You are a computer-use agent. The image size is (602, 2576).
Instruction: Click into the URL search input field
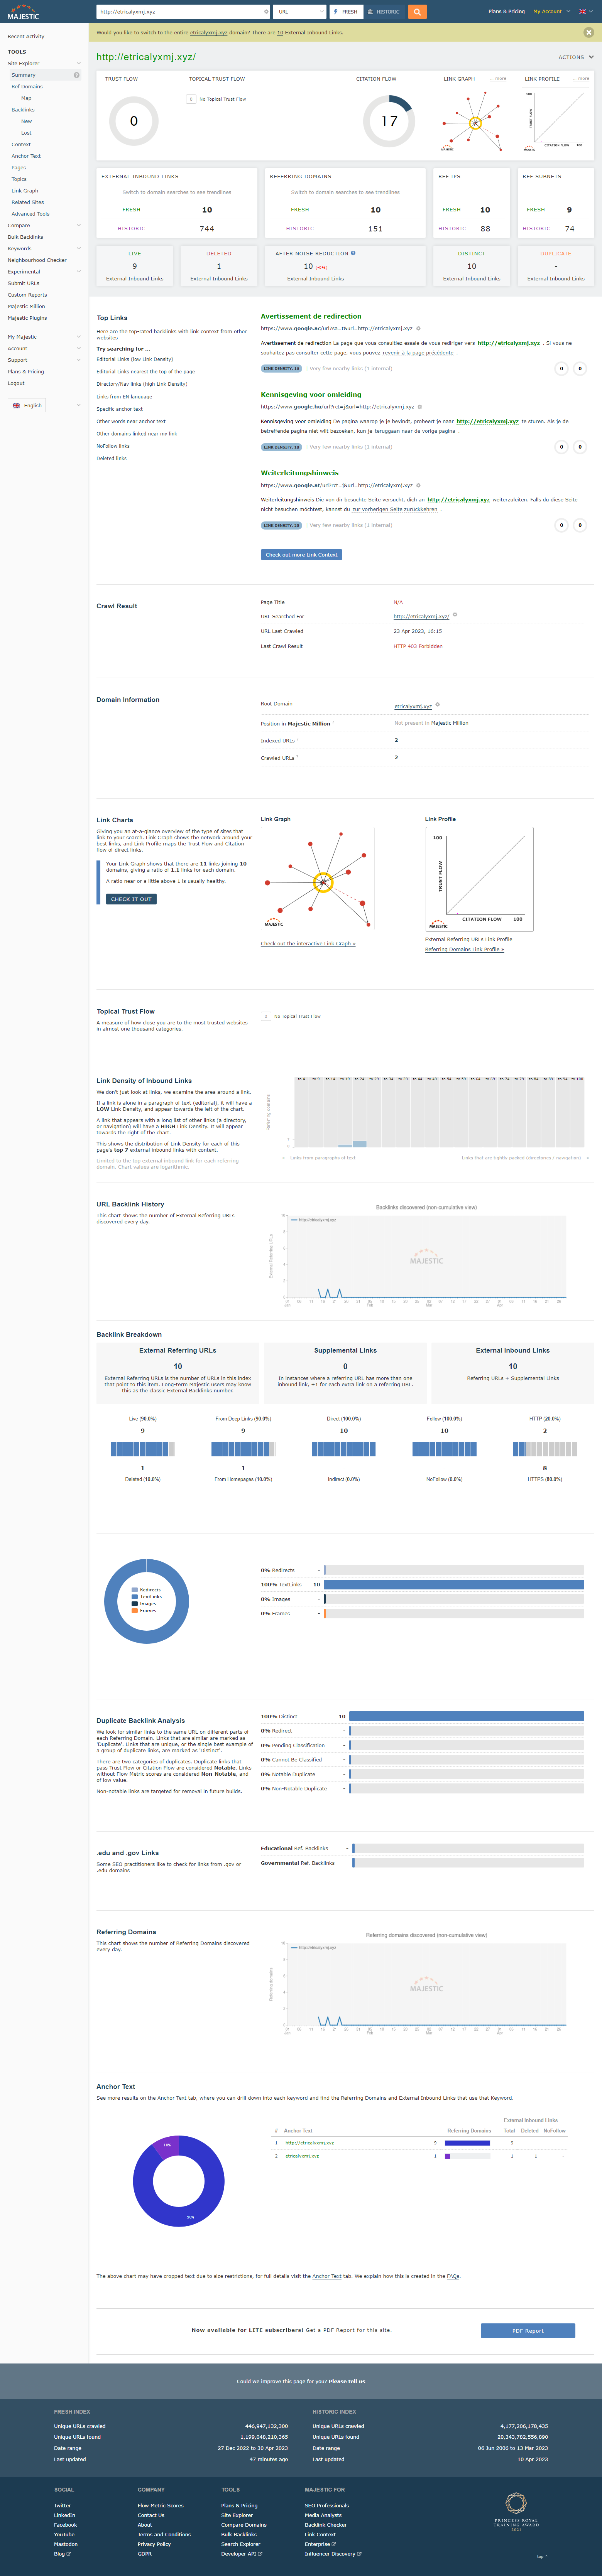182,12
